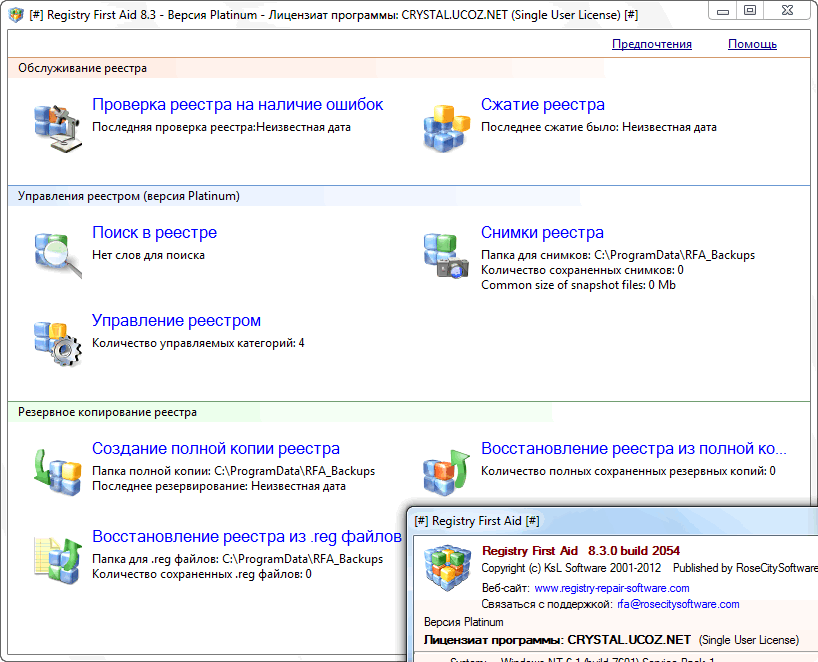
Task: Click 'Последнее сжатие было: Неизвестная дата' text
Action: 598,127
